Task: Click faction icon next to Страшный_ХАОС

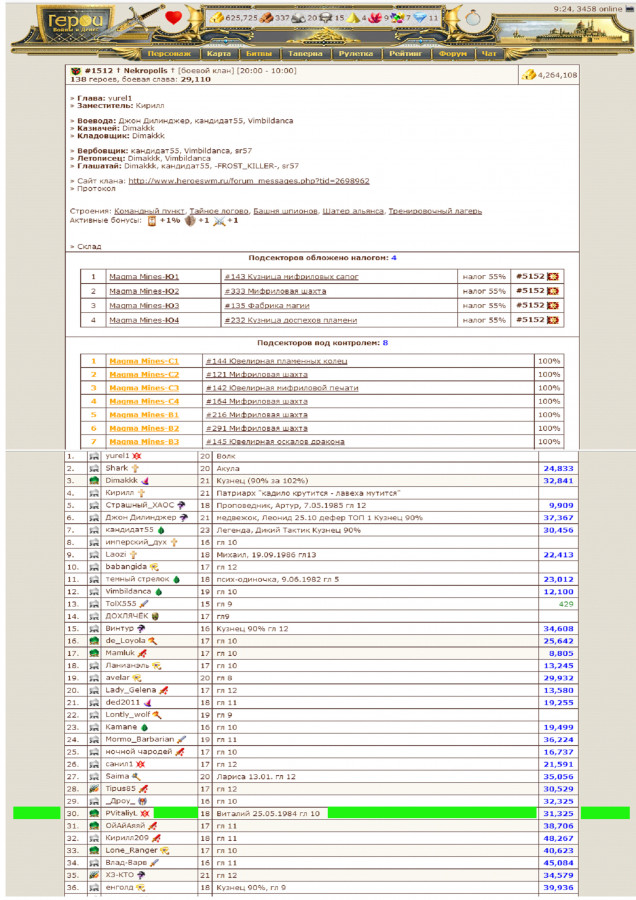Action: pos(181,505)
